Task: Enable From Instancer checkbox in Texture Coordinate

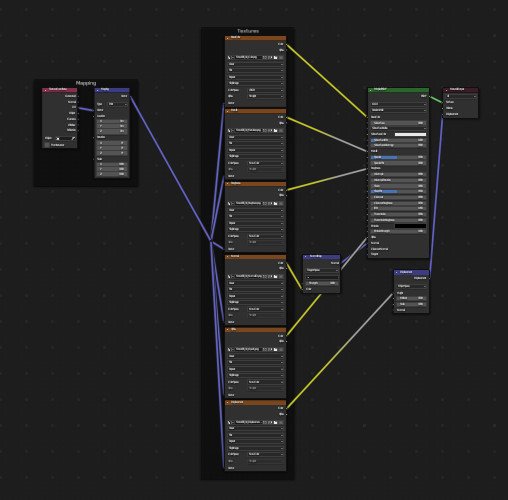Action: 47,145
